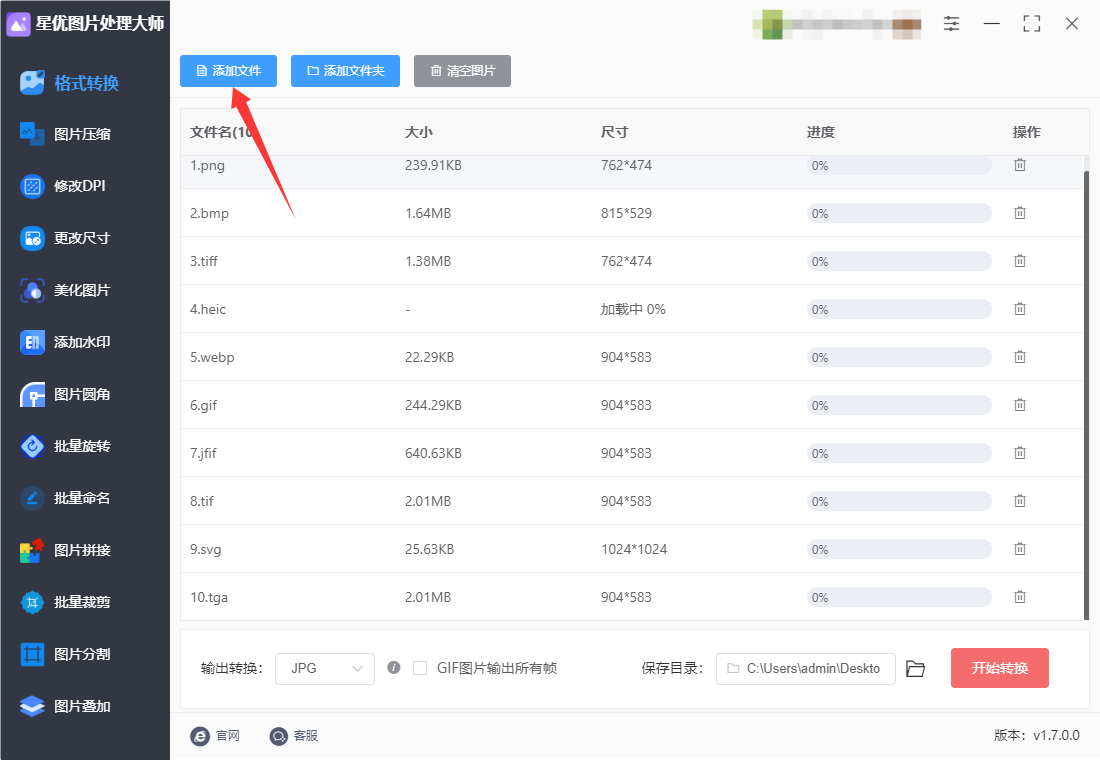Click 清空图片 clear images button
The height and width of the screenshot is (760, 1100).
462,71
